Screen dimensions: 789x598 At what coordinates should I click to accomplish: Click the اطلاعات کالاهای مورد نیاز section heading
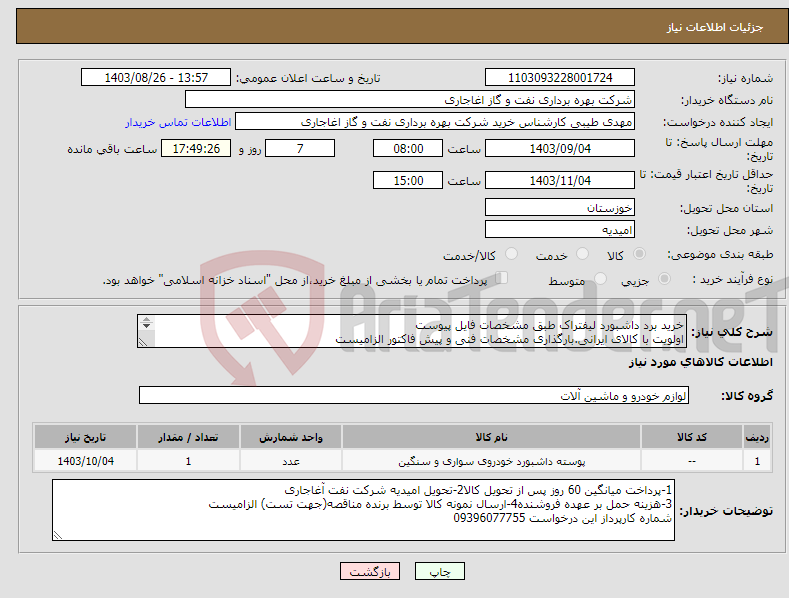click(x=700, y=362)
